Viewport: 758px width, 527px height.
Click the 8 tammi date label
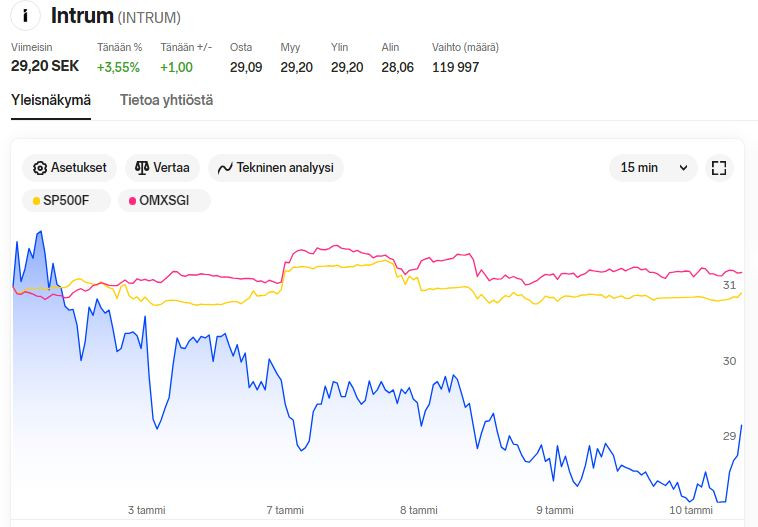(x=419, y=510)
